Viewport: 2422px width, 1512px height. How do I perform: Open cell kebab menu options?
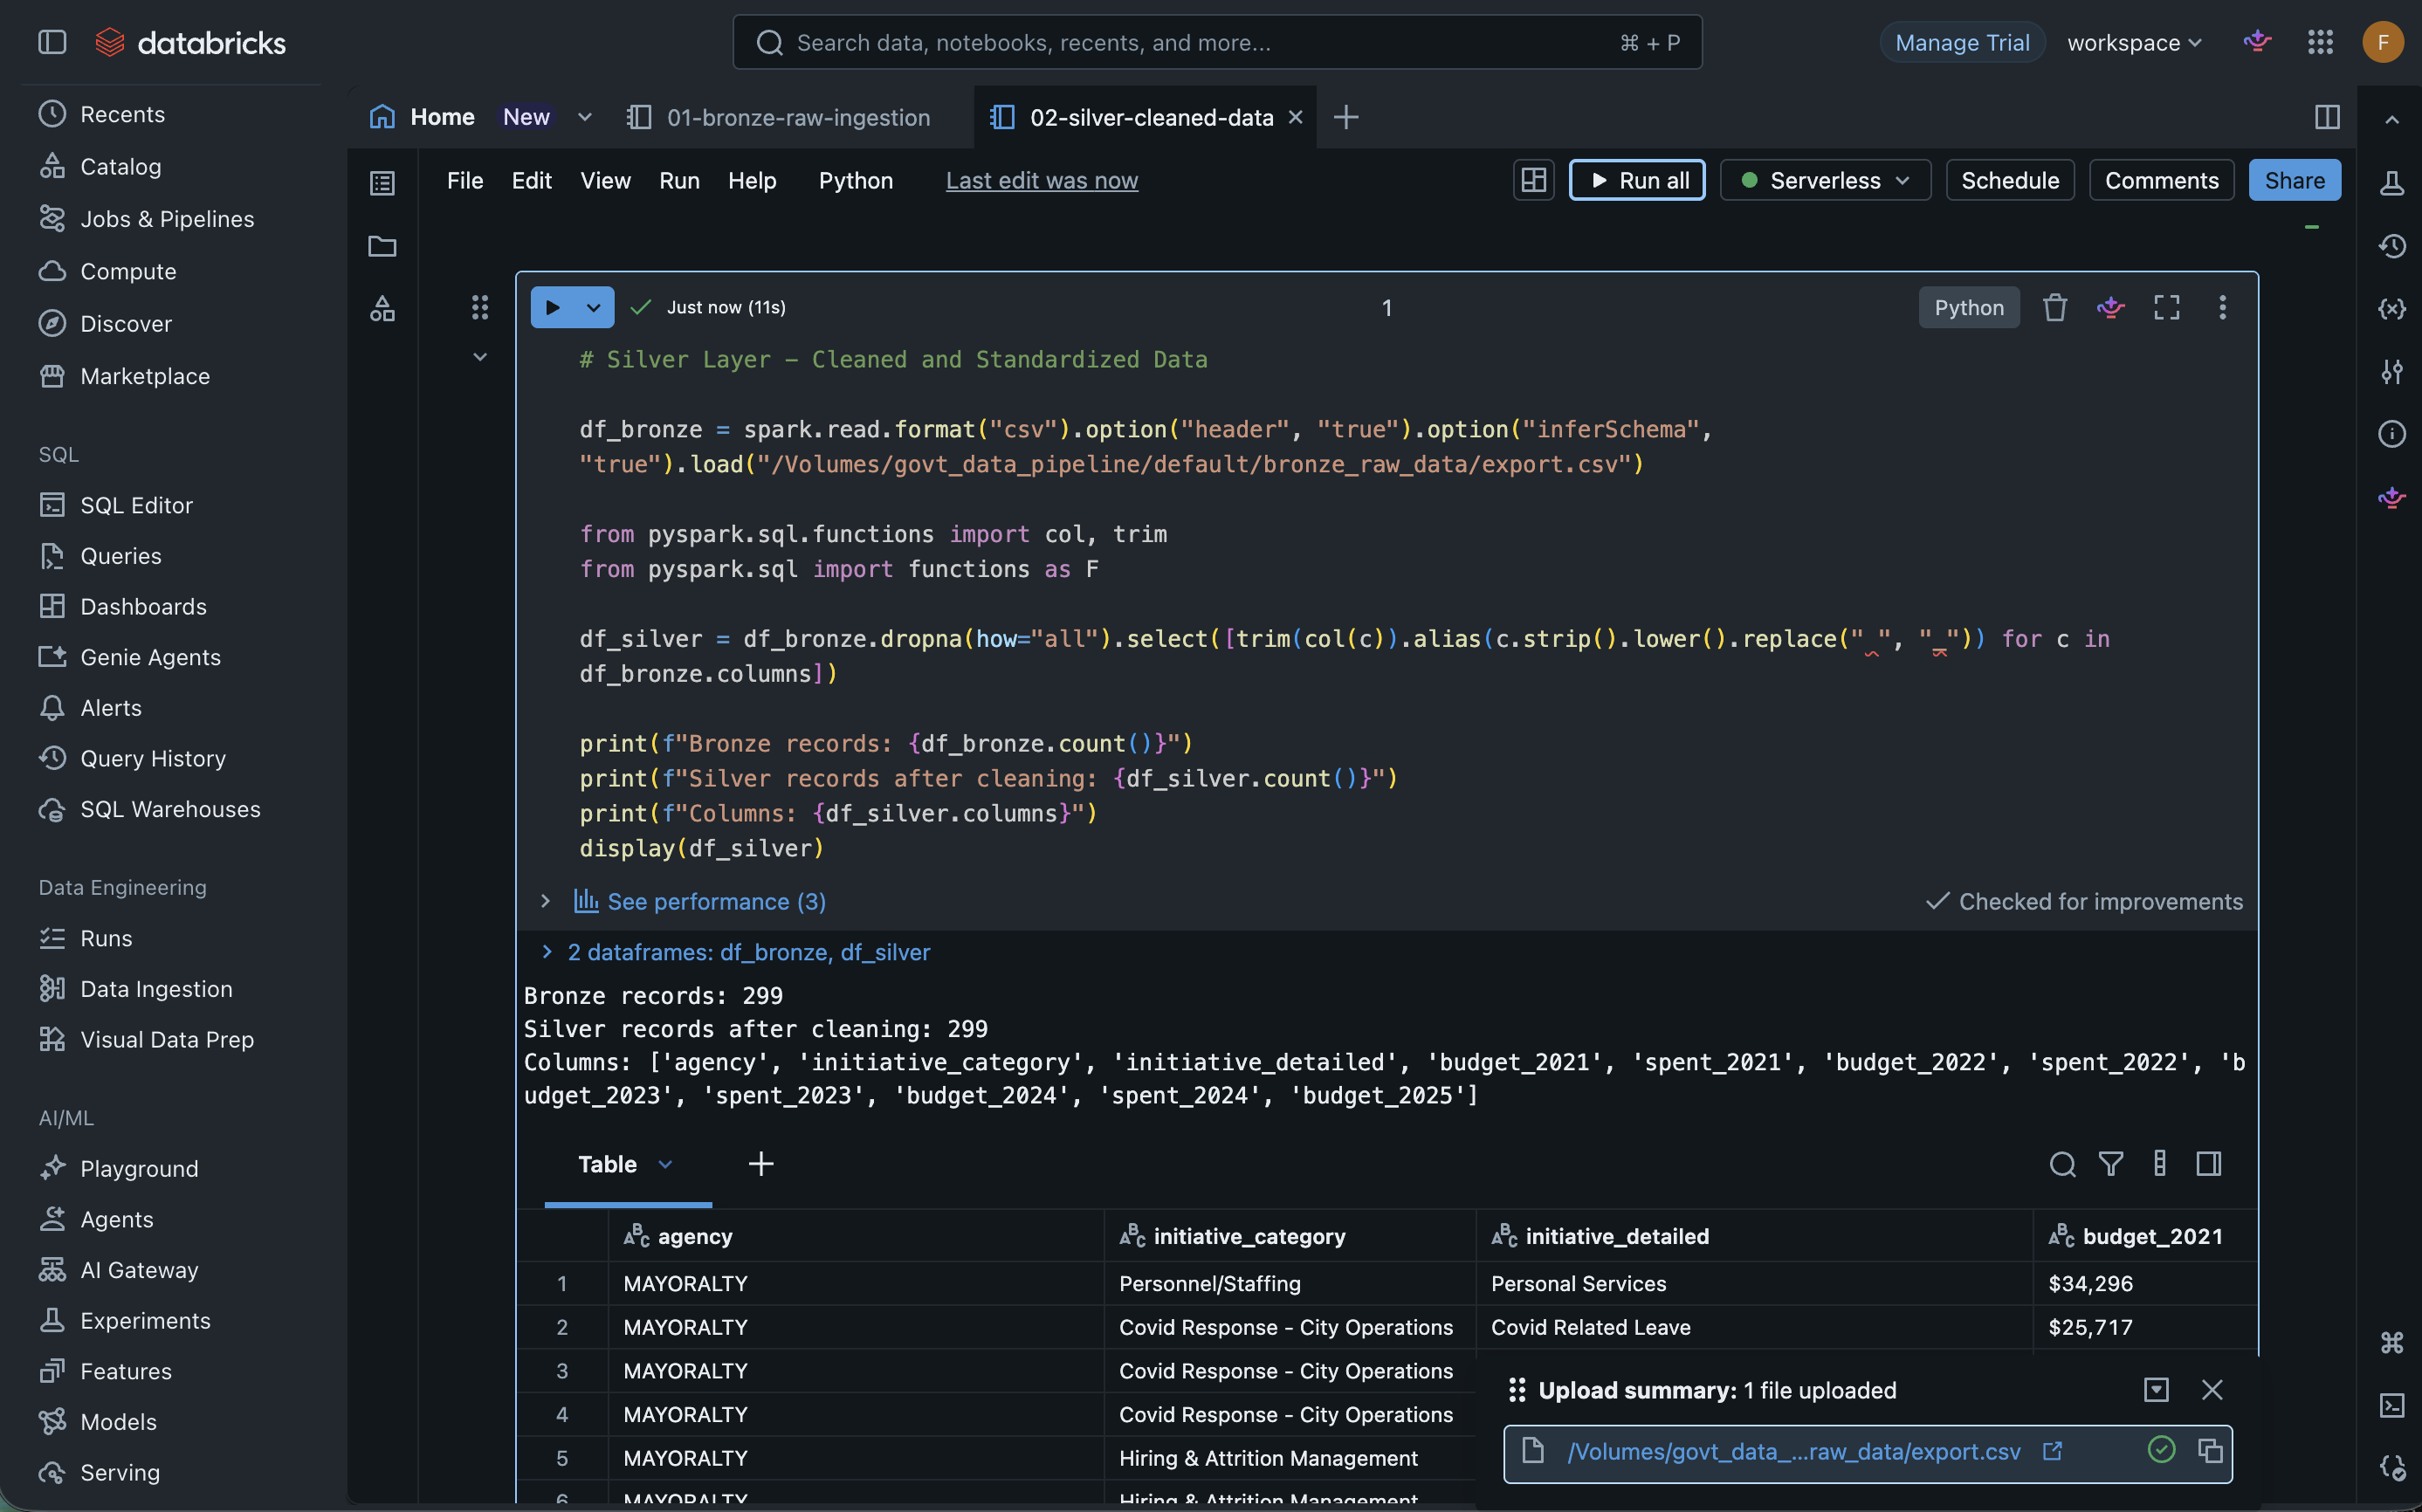2223,307
